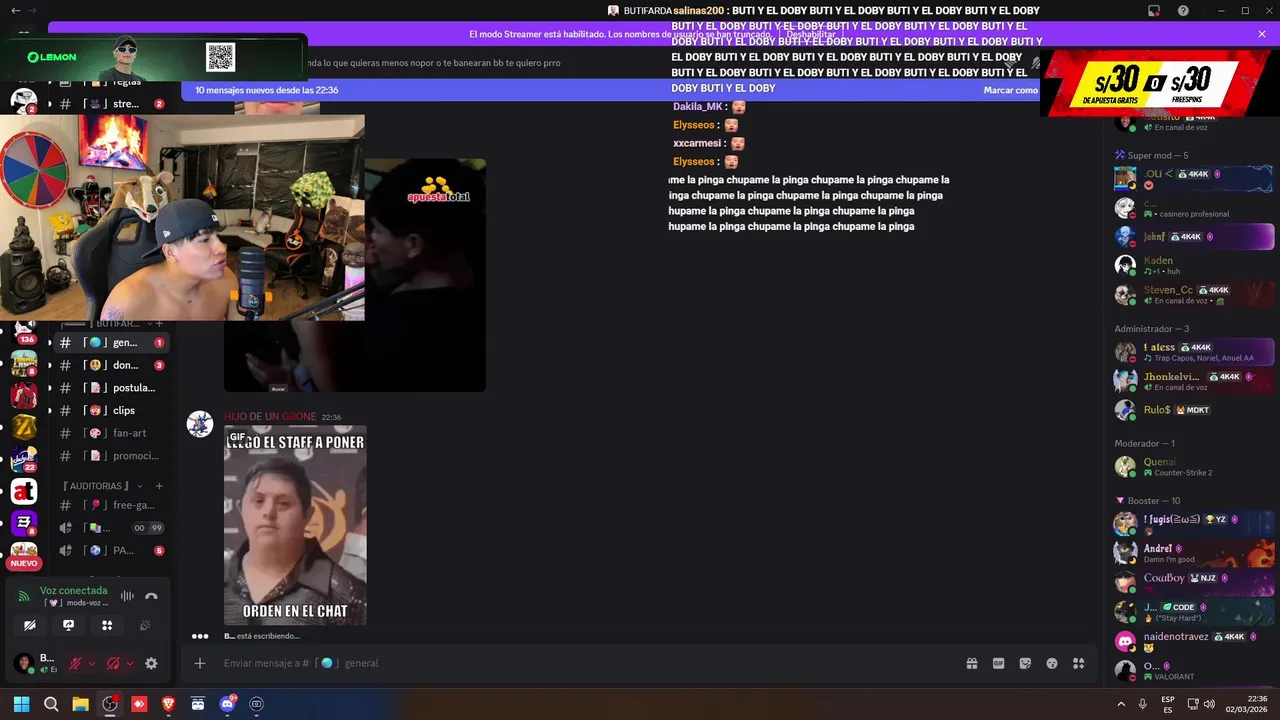Open microphone input options arrow
1280x720 pixels.
pos(92,663)
